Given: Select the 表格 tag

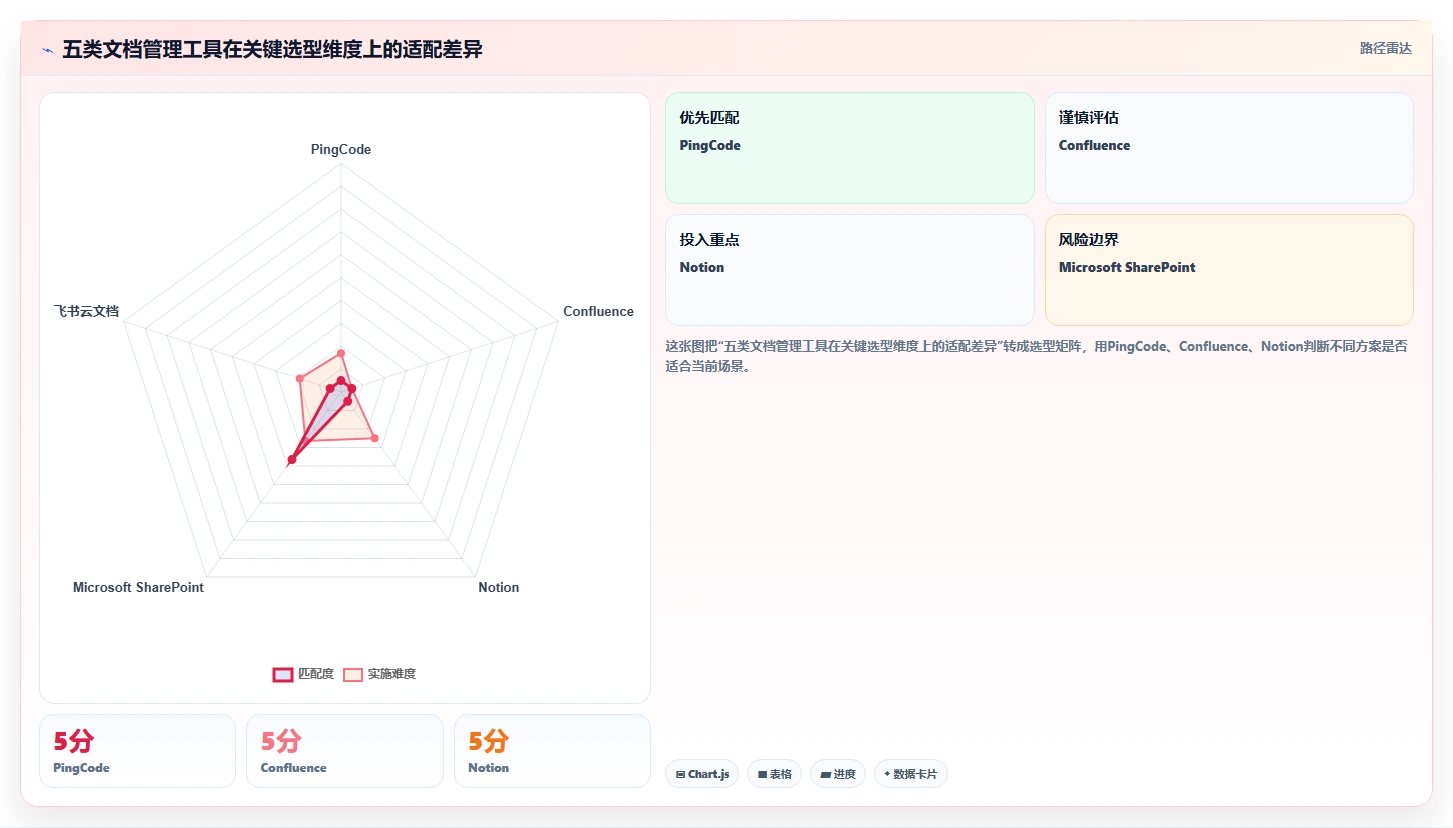Looking at the screenshot, I should point(774,774).
